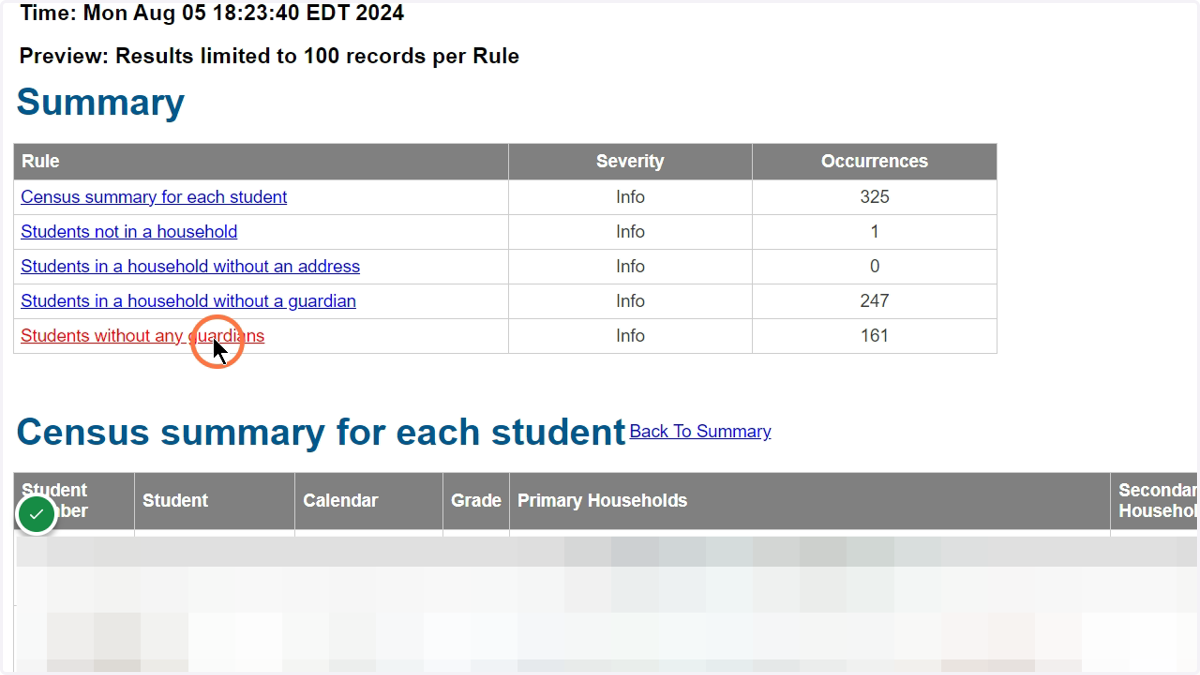The height and width of the screenshot is (675, 1200).
Task: Click the Secondary Households column header
Action: pos(1155,501)
